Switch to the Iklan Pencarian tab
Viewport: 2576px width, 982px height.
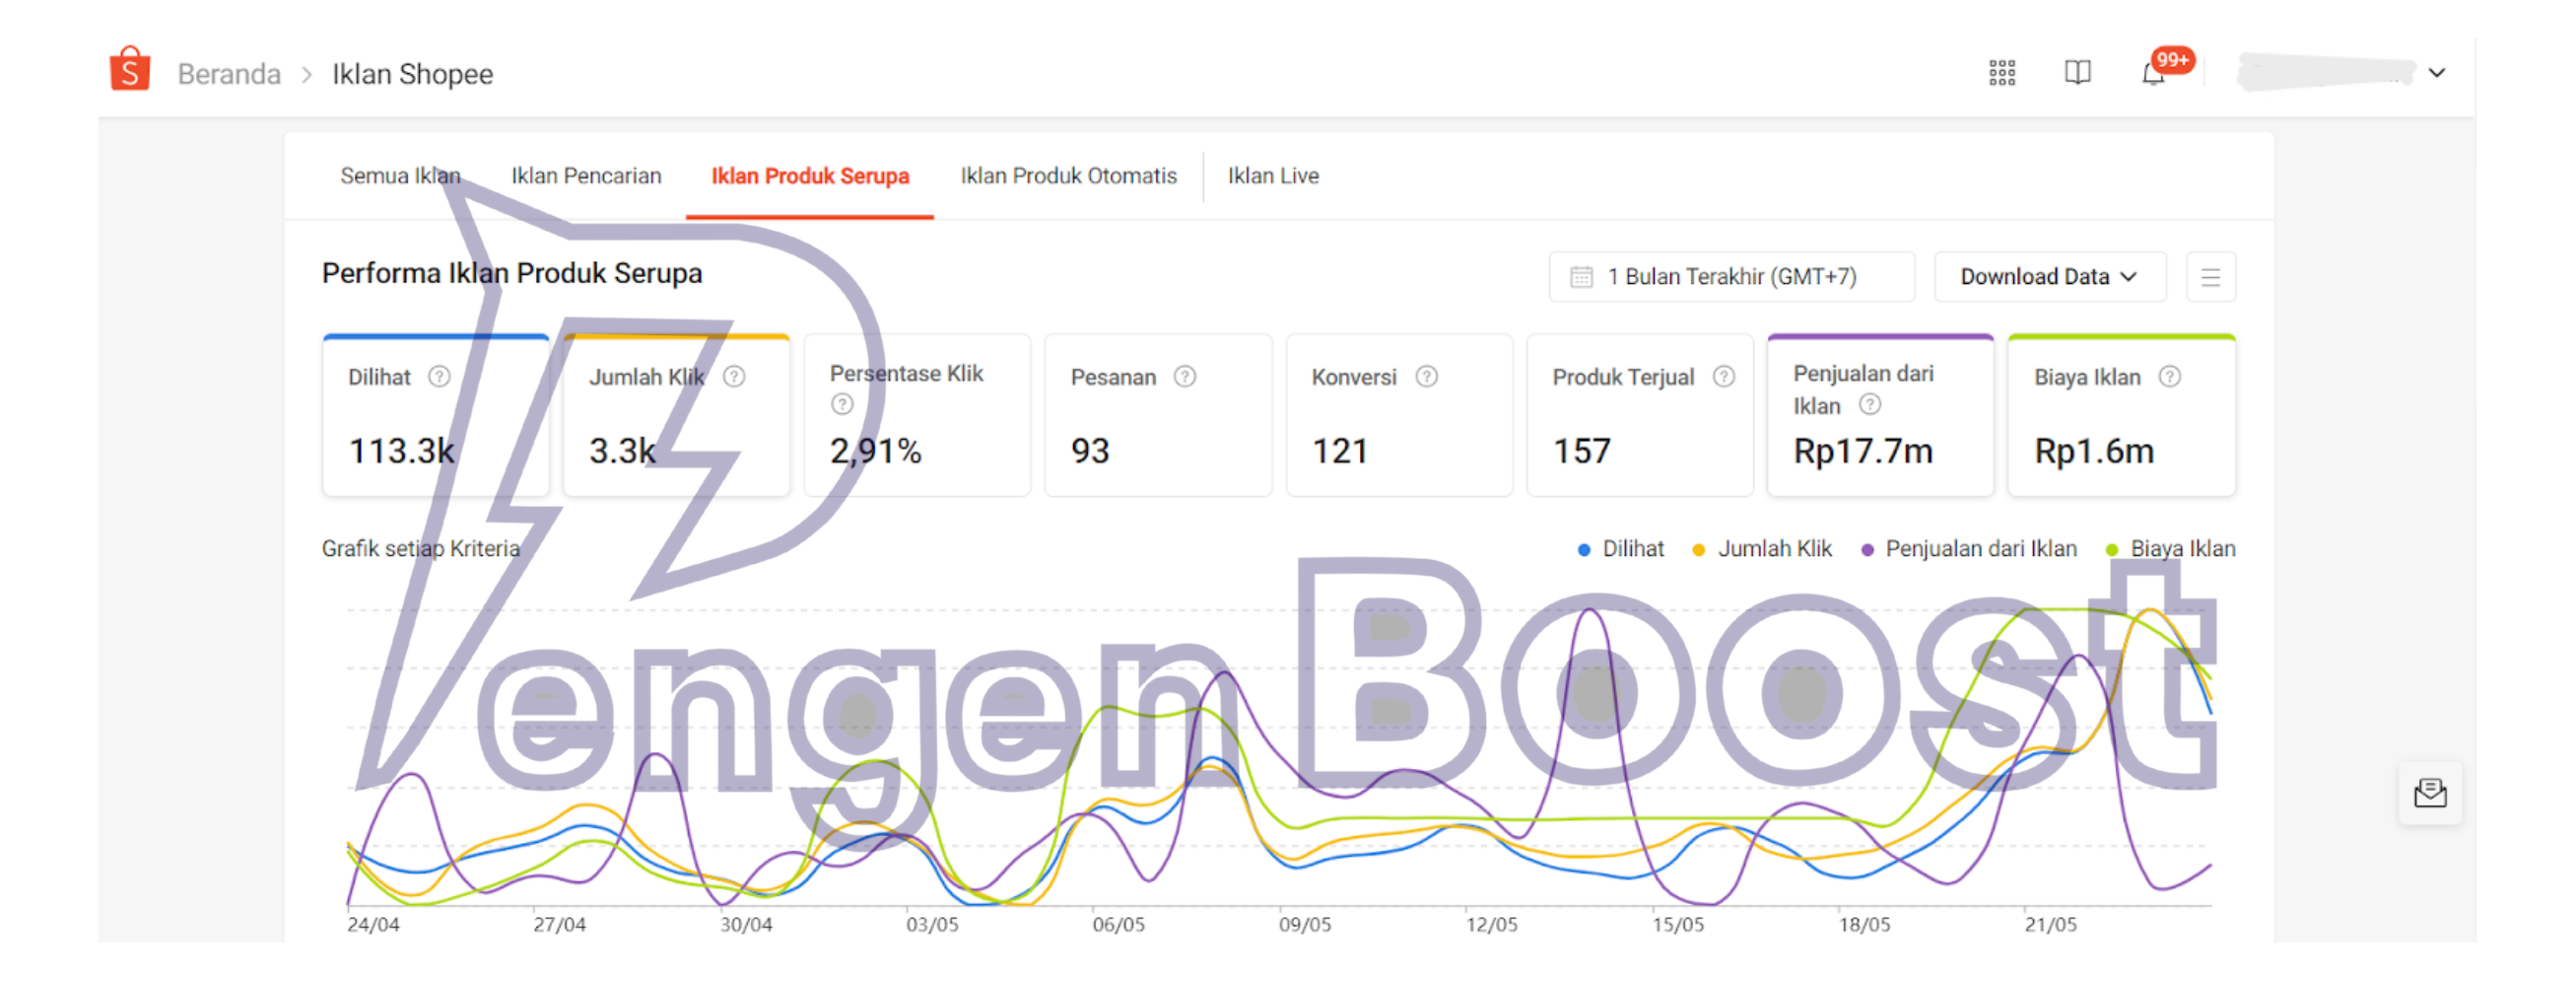click(586, 176)
